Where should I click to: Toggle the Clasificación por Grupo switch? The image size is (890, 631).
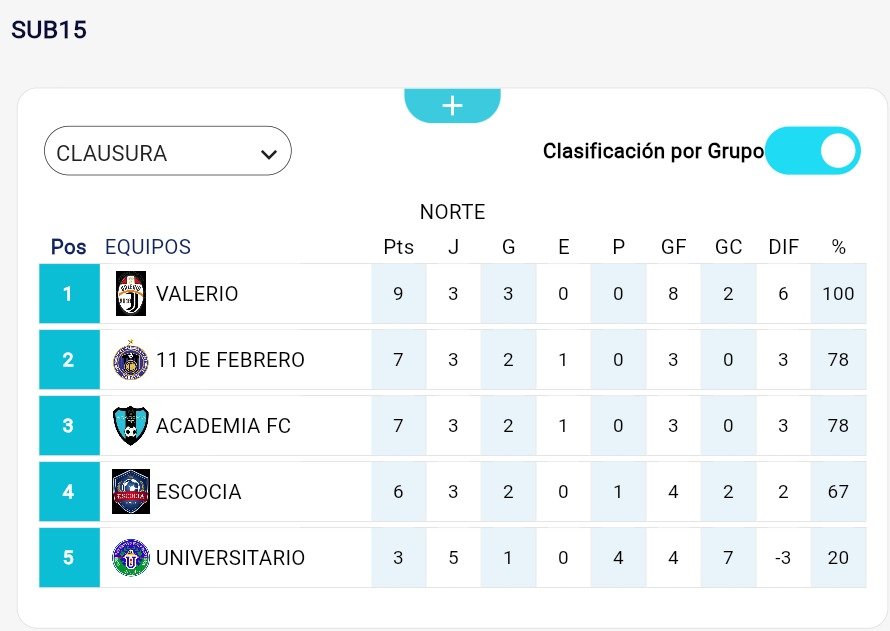coord(813,151)
